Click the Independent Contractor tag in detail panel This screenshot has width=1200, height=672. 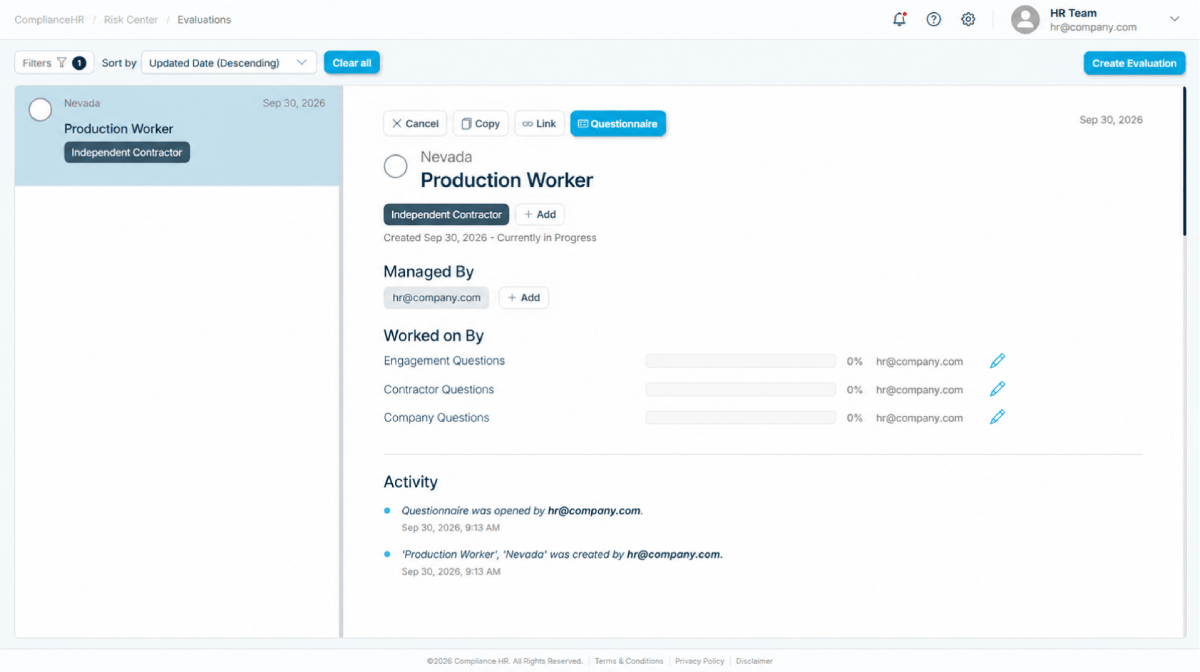click(446, 214)
